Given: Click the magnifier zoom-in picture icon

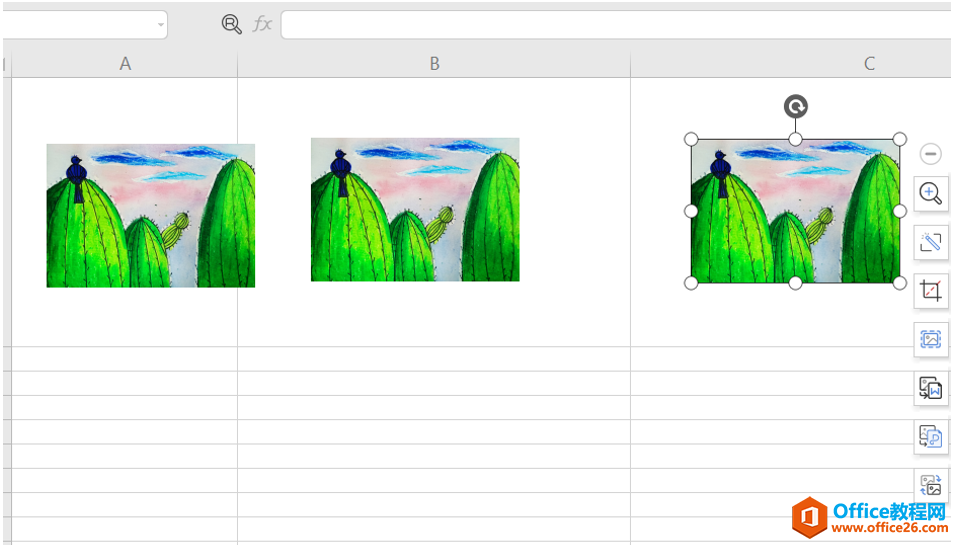Looking at the screenshot, I should [931, 194].
